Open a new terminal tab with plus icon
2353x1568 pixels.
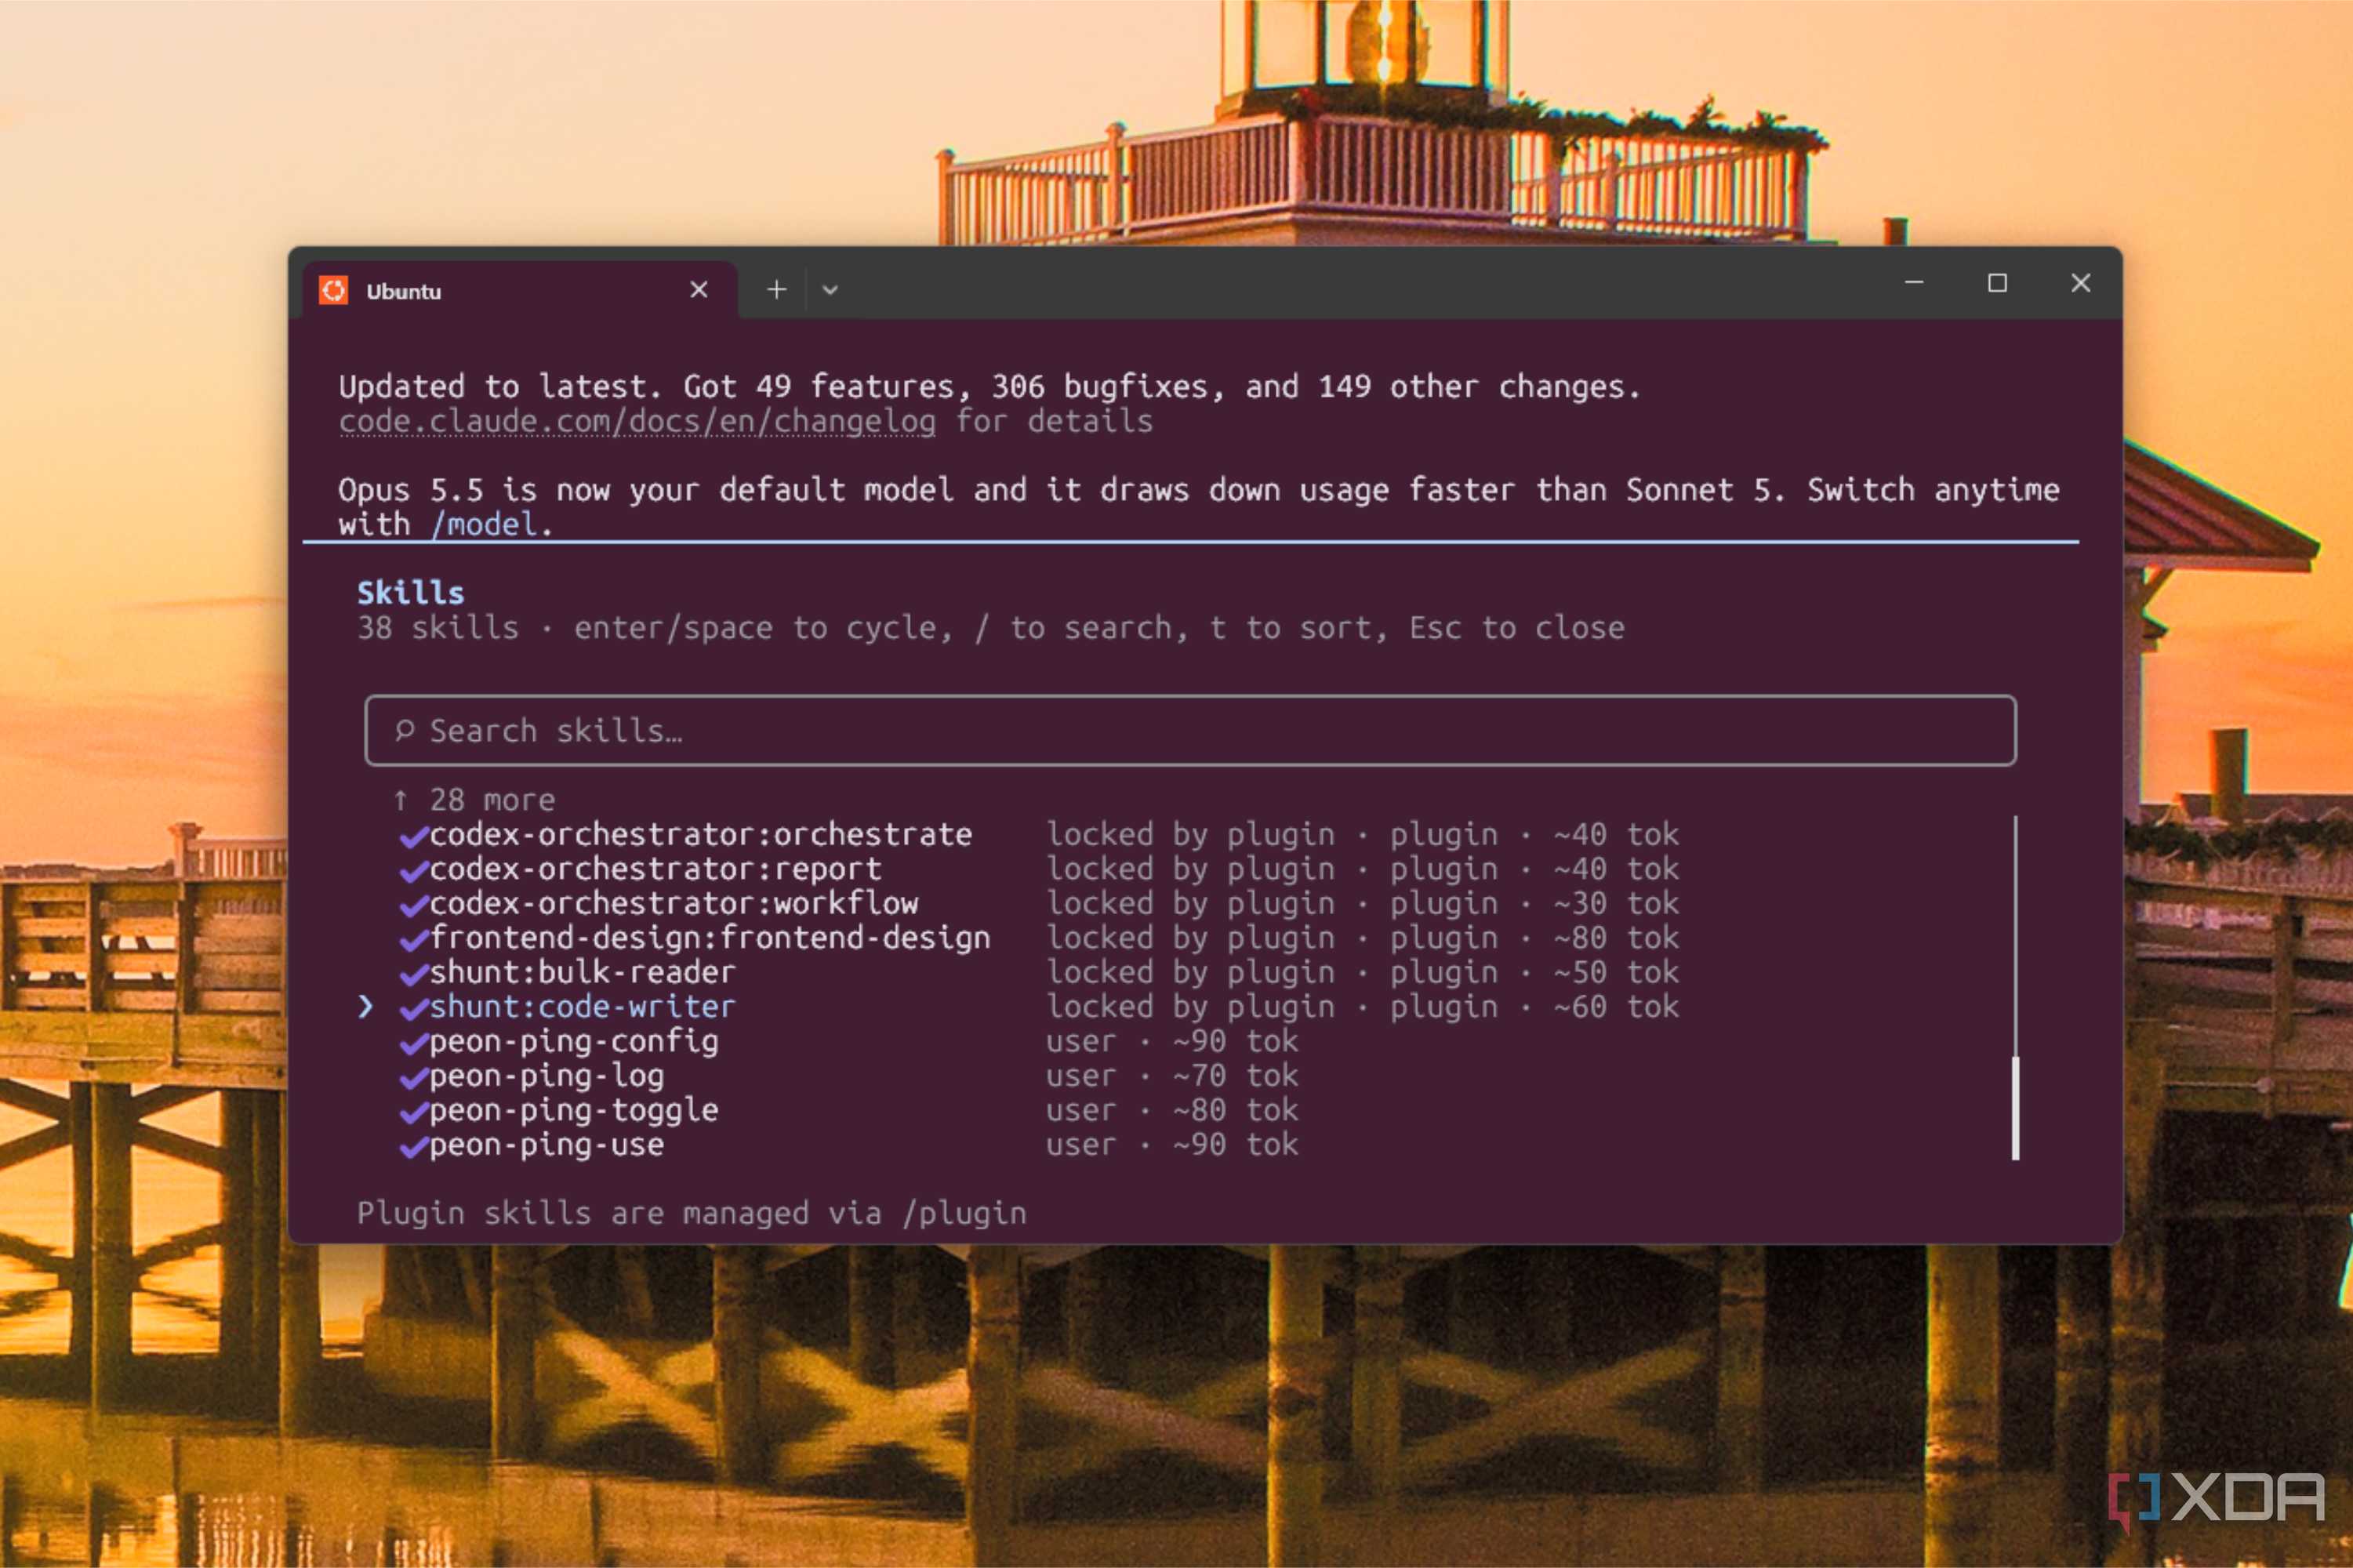coord(777,290)
